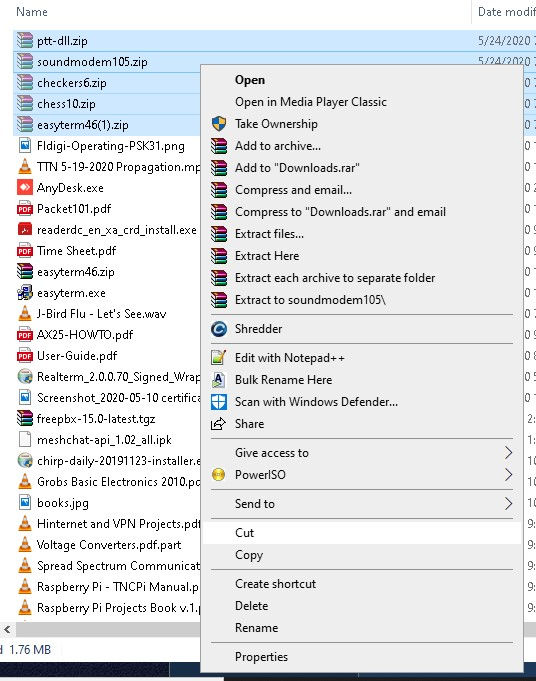Screen dimensions: 536x681
Task: Select Open in Media Player Classic
Action: click(362, 102)
